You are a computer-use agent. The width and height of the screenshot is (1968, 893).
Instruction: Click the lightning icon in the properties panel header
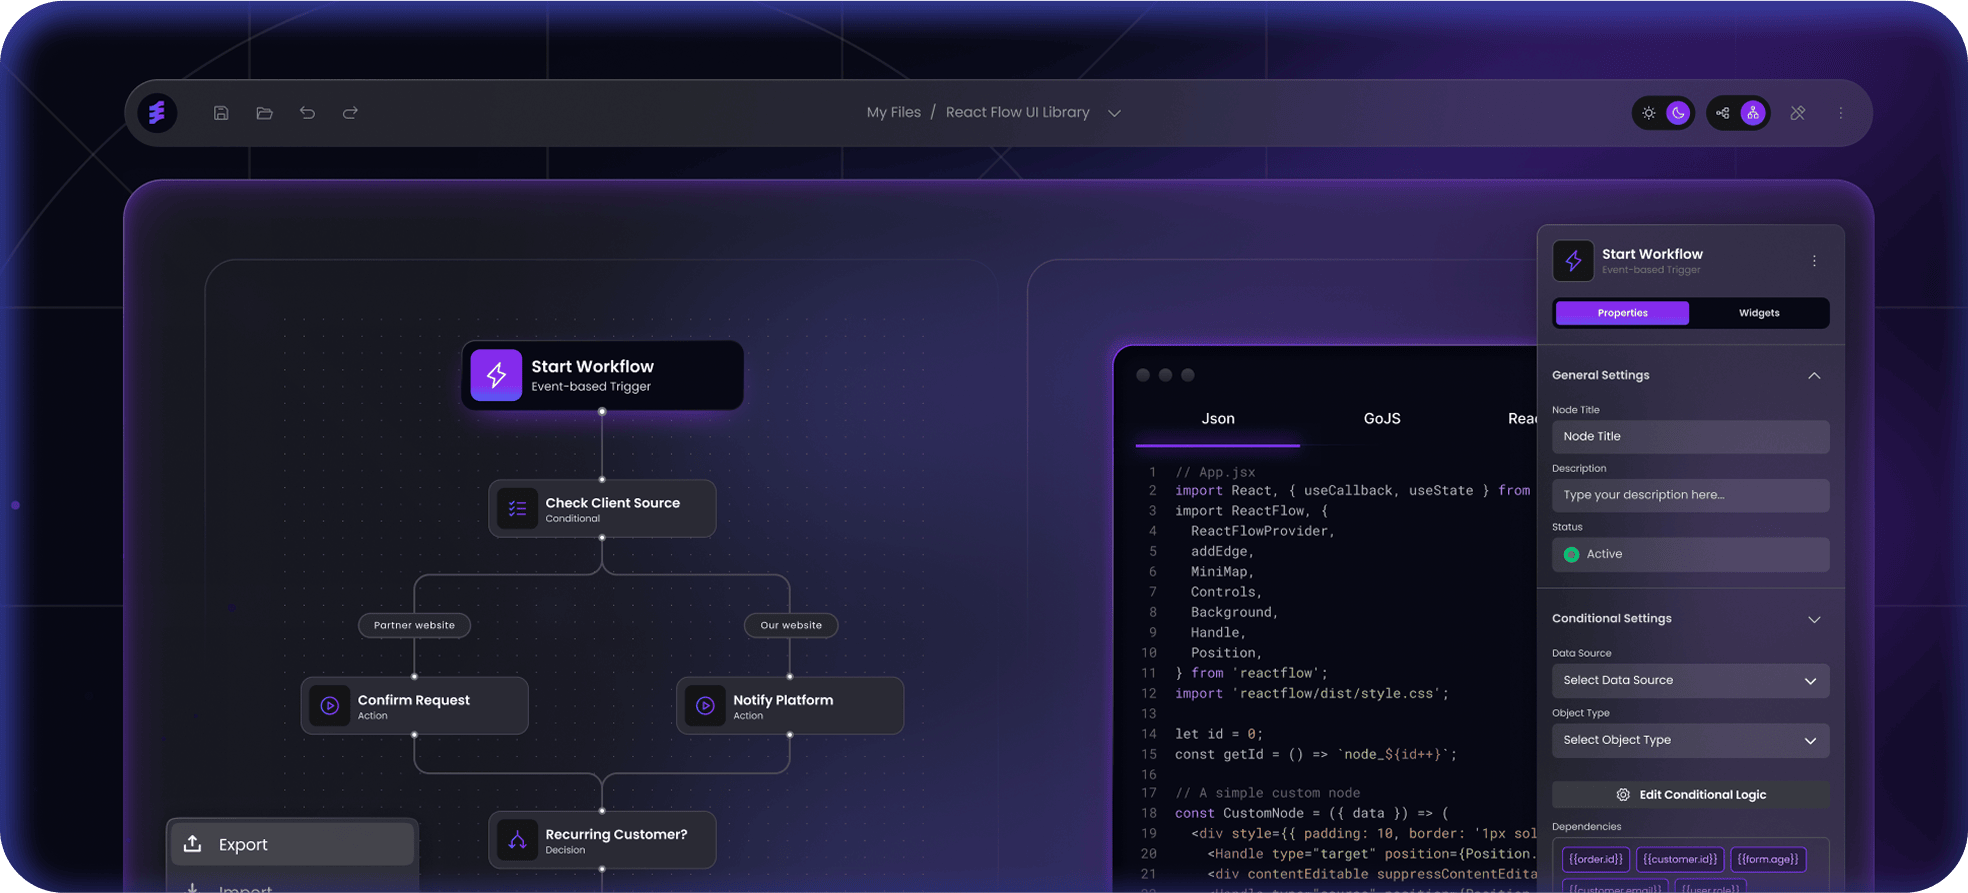pyautogui.click(x=1573, y=261)
